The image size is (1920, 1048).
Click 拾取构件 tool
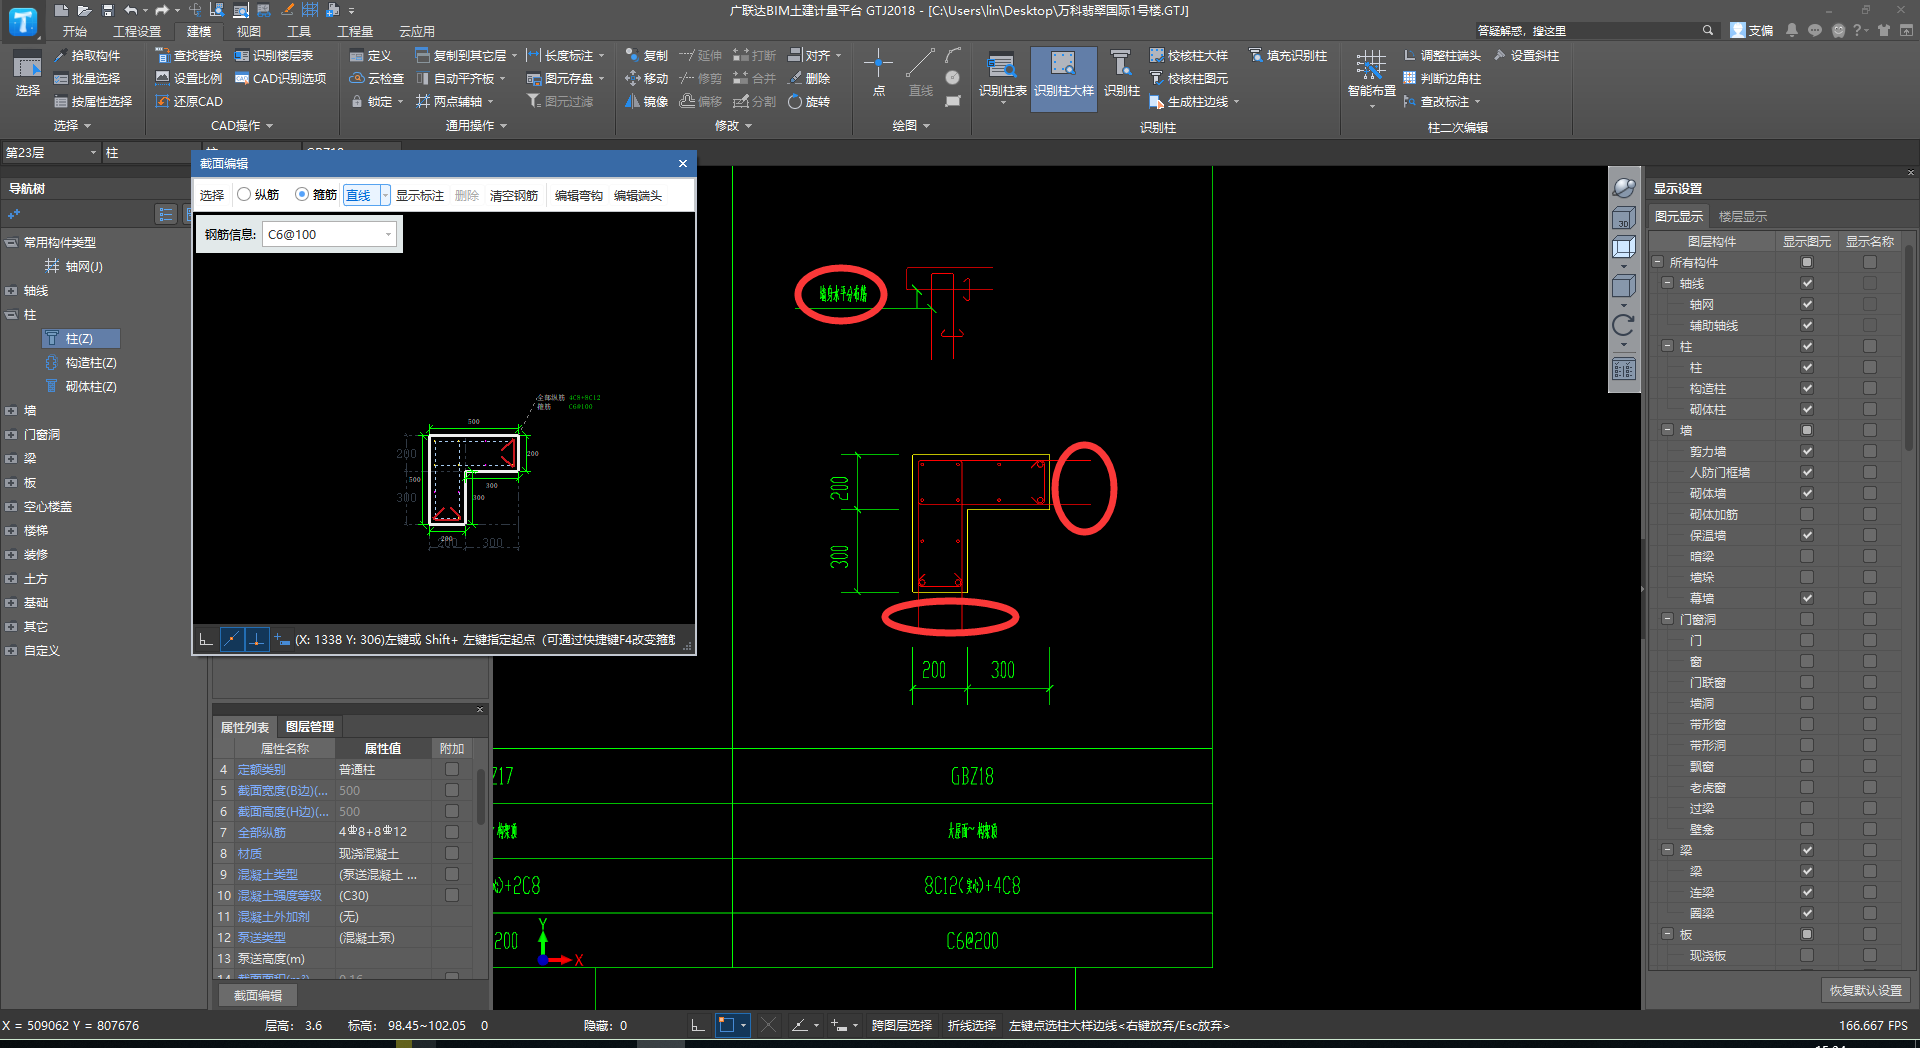tap(86, 56)
